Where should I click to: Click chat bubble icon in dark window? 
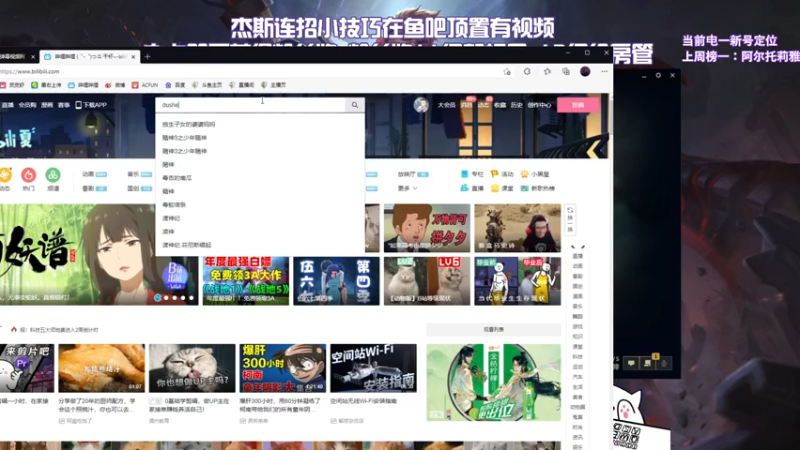click(x=631, y=363)
